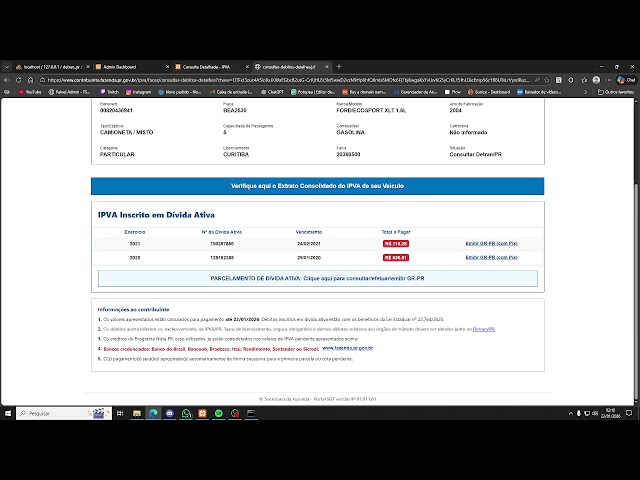This screenshot has width=640, height=480.
Task: Open File Explorer from the taskbar
Action: 137,413
